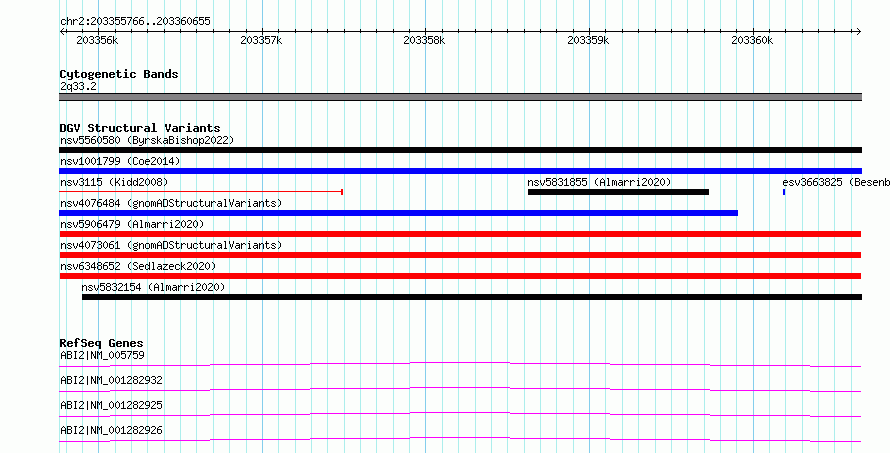The image size is (890, 453).
Task: Click the 203360k ruler position
Action: [x=752, y=40]
